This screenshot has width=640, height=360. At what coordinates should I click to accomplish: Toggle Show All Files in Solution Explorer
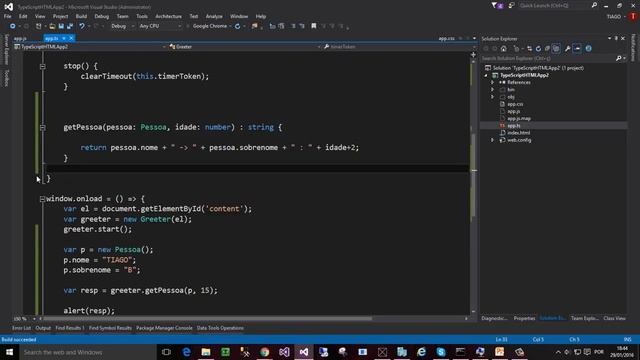point(556,49)
